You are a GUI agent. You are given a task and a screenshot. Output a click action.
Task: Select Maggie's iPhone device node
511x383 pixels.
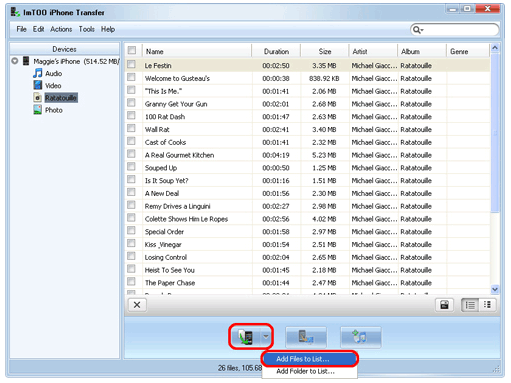[x=76, y=61]
